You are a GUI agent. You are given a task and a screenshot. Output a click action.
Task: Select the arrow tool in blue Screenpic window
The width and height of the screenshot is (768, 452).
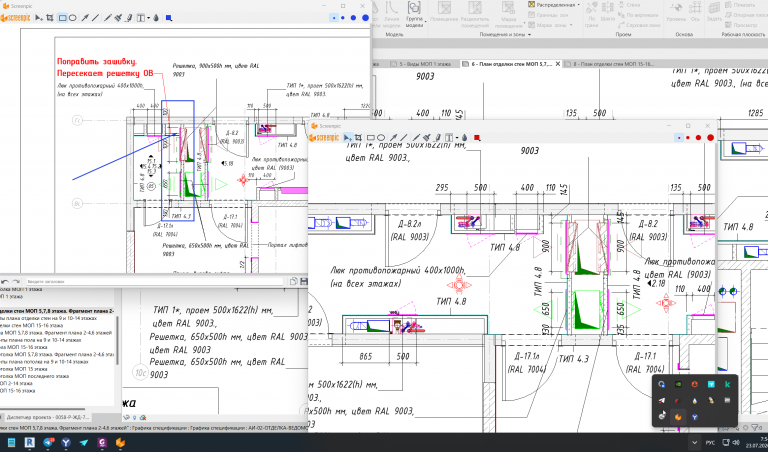pyautogui.click(x=85, y=18)
